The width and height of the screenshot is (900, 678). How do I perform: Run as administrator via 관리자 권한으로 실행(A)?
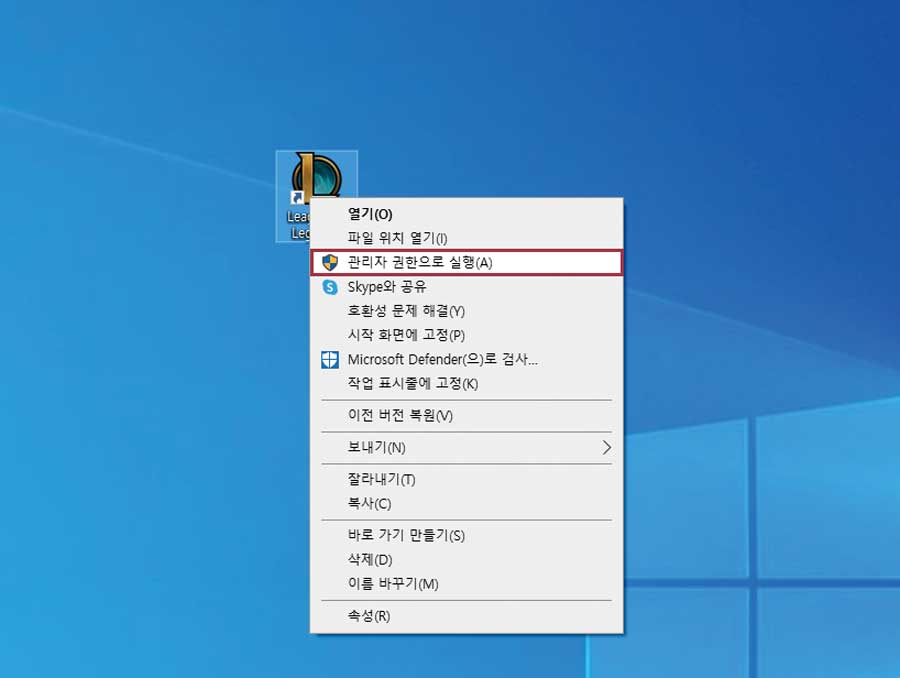(x=466, y=263)
